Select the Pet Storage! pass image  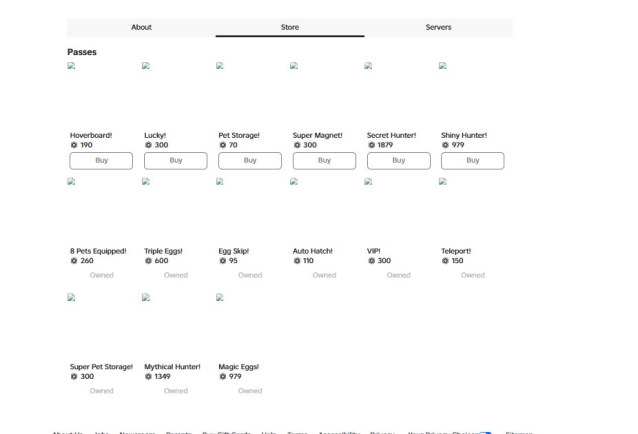click(220, 66)
